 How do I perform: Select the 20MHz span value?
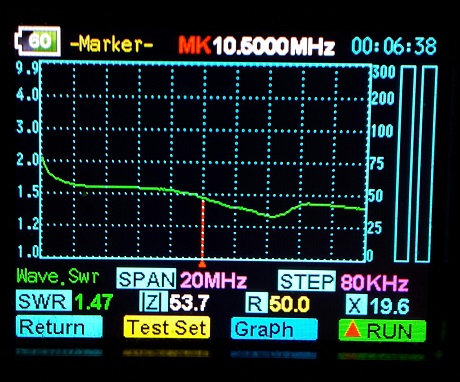[213, 281]
